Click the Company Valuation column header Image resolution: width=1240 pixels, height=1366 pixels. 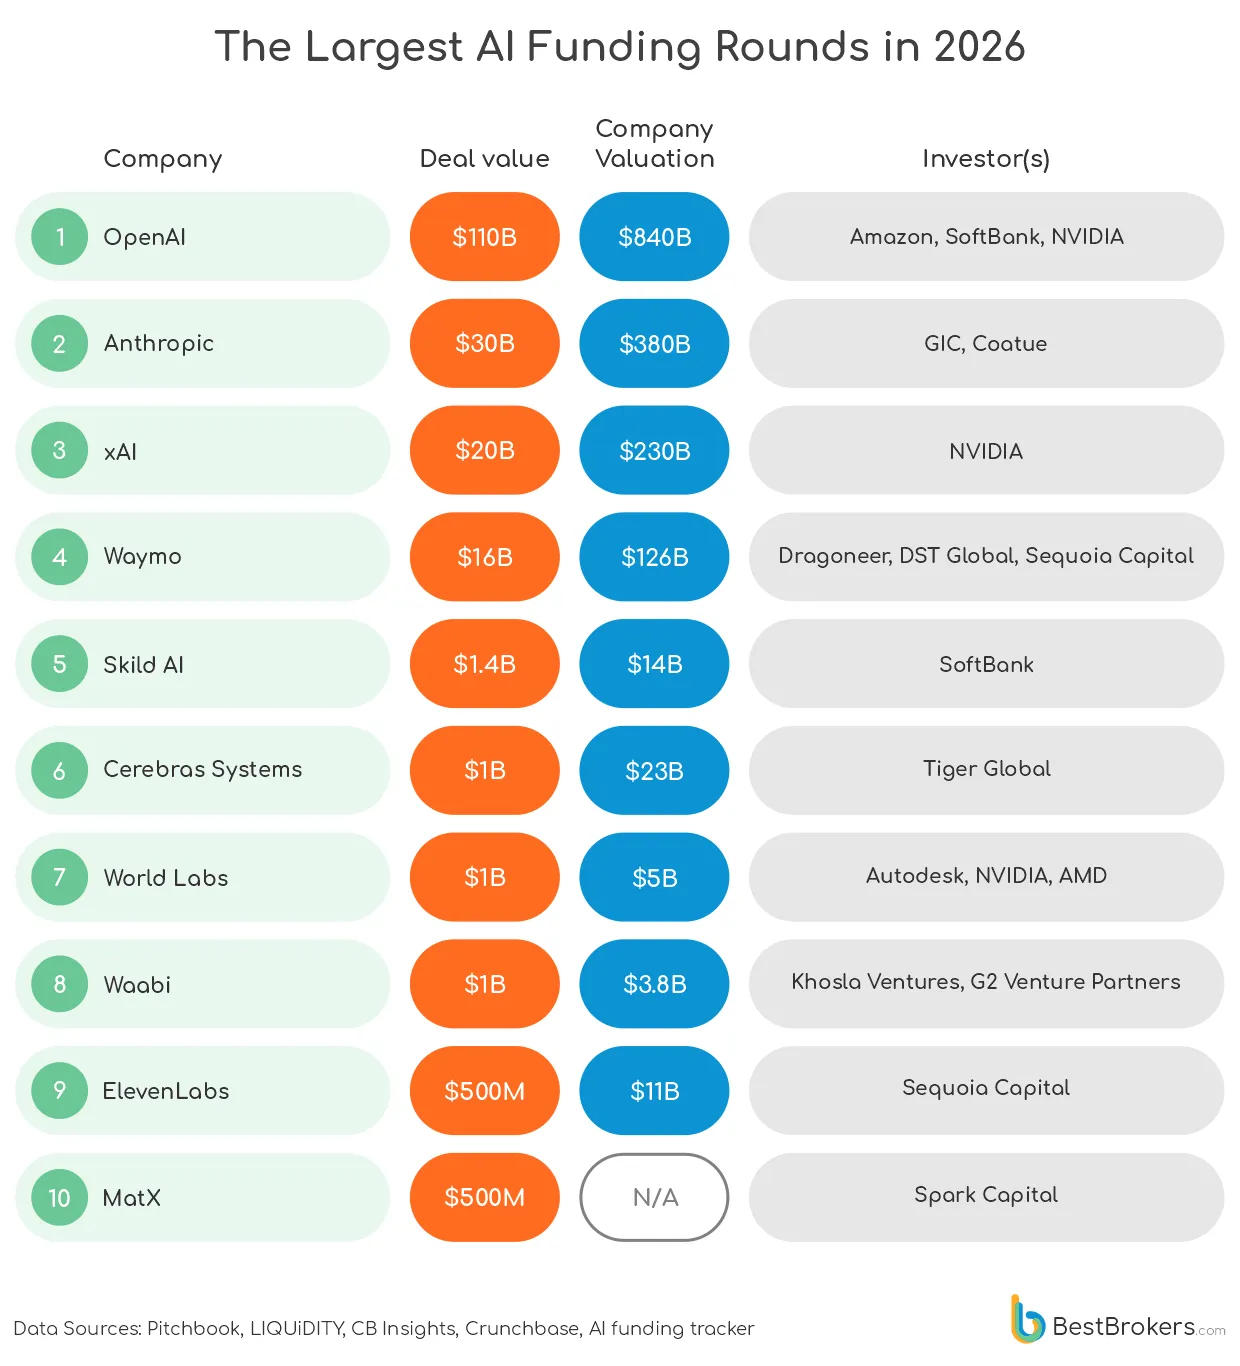click(x=655, y=144)
